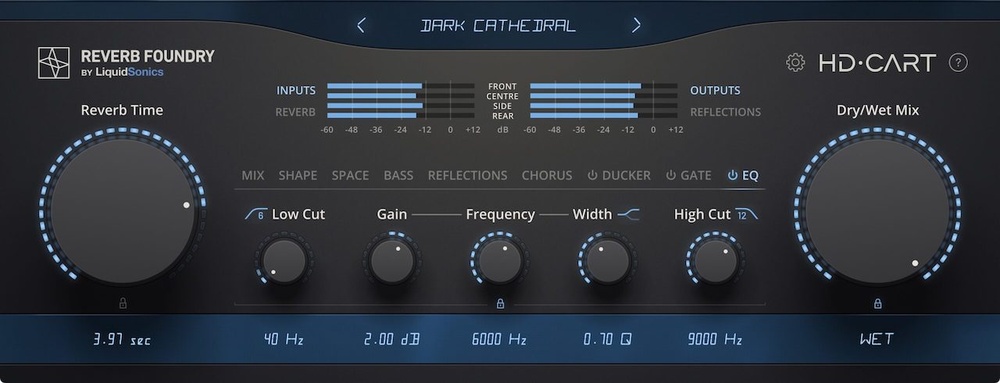Switch to the BASS tab
The width and height of the screenshot is (1000, 383).
[x=399, y=175]
